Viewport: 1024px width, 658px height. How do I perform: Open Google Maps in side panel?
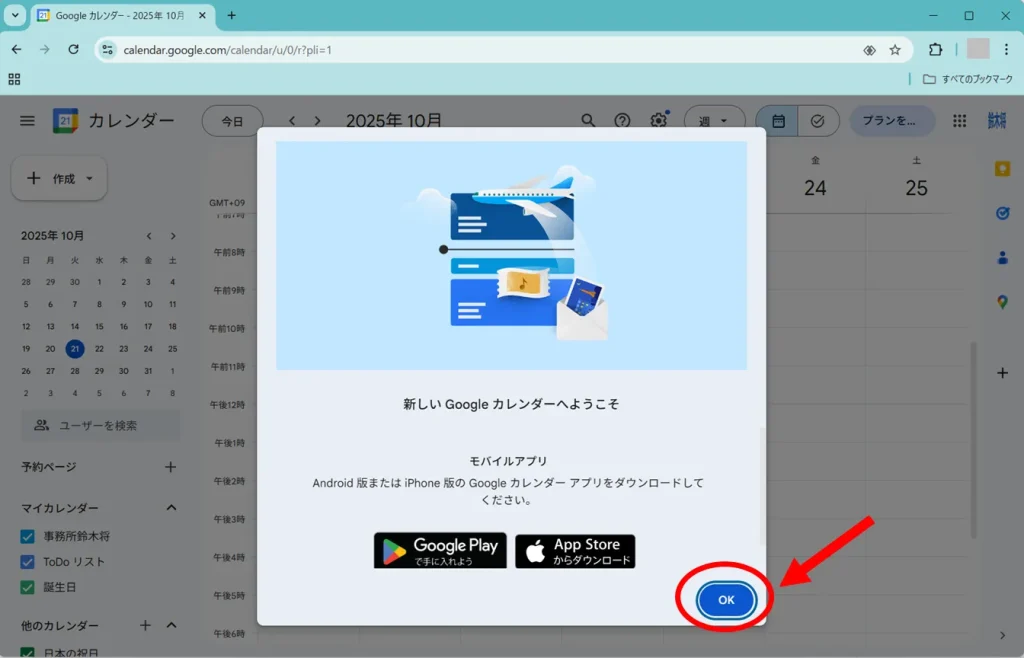(1002, 302)
